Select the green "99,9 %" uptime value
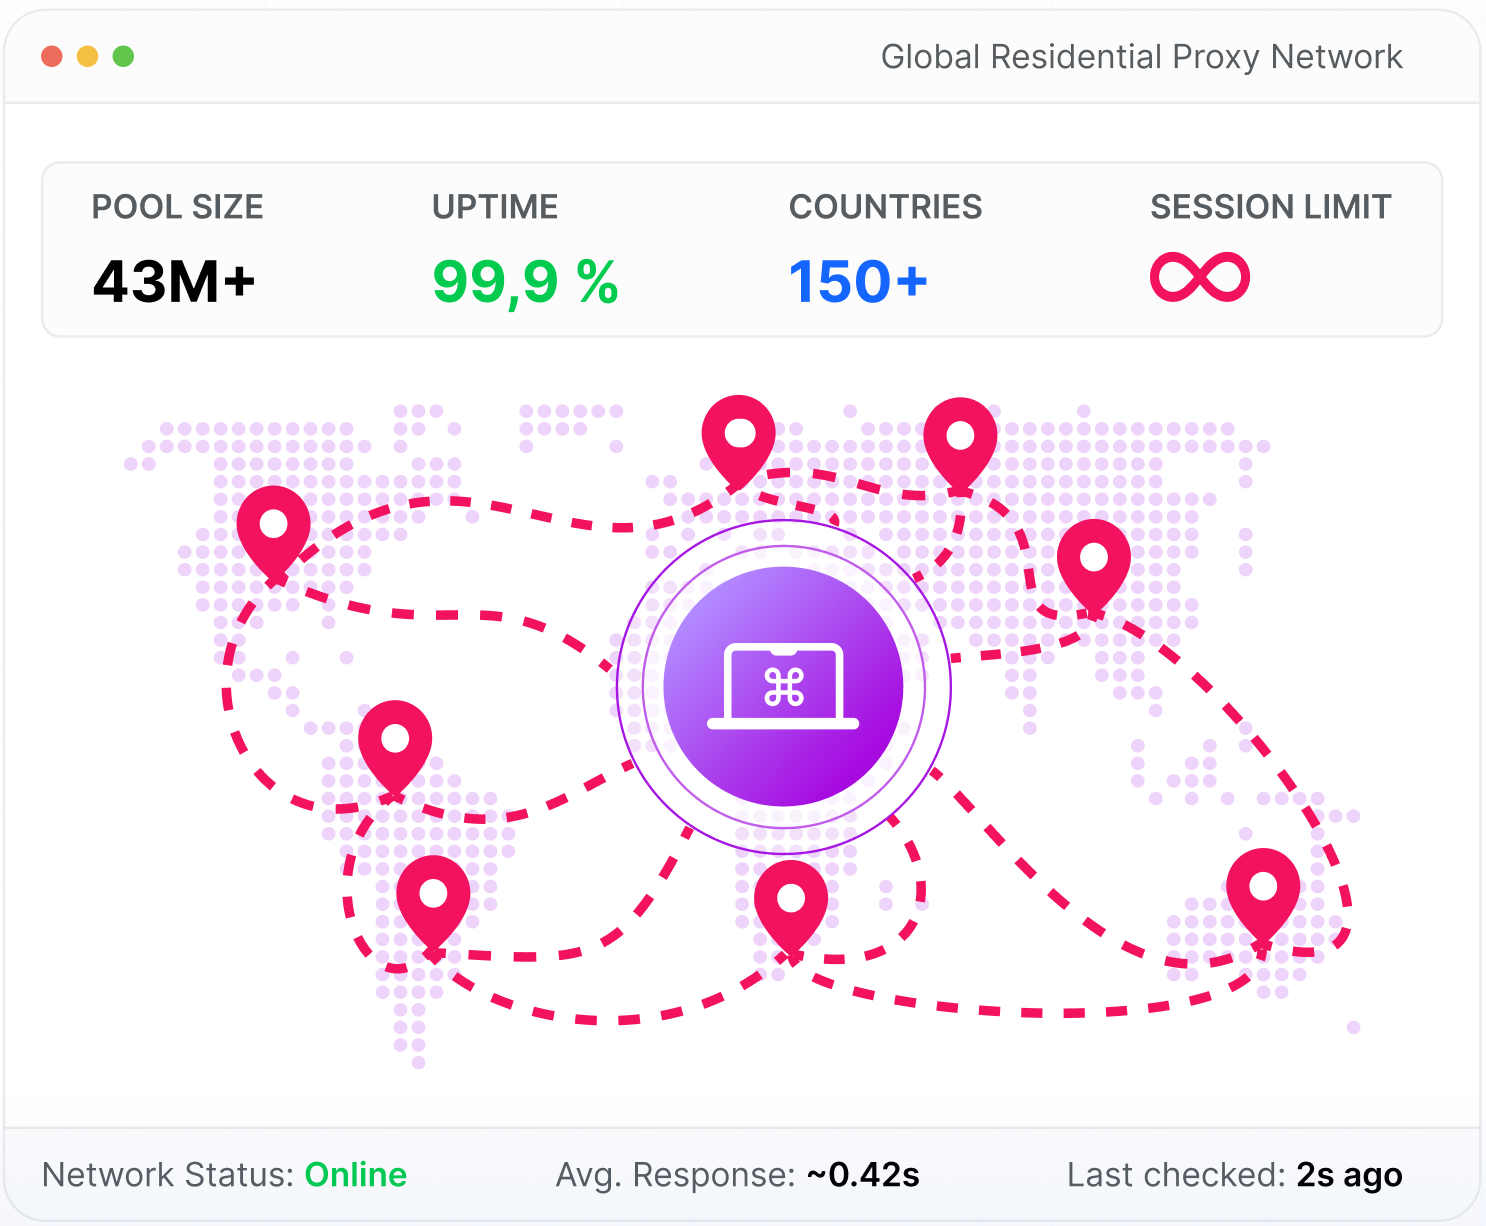The image size is (1486, 1226). click(526, 282)
